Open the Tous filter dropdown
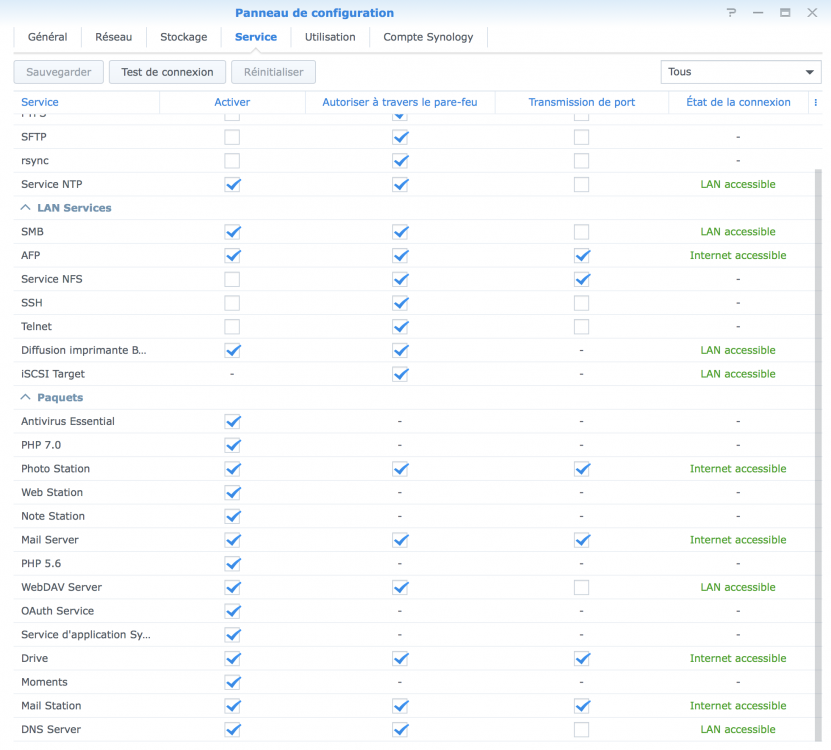 click(740, 72)
